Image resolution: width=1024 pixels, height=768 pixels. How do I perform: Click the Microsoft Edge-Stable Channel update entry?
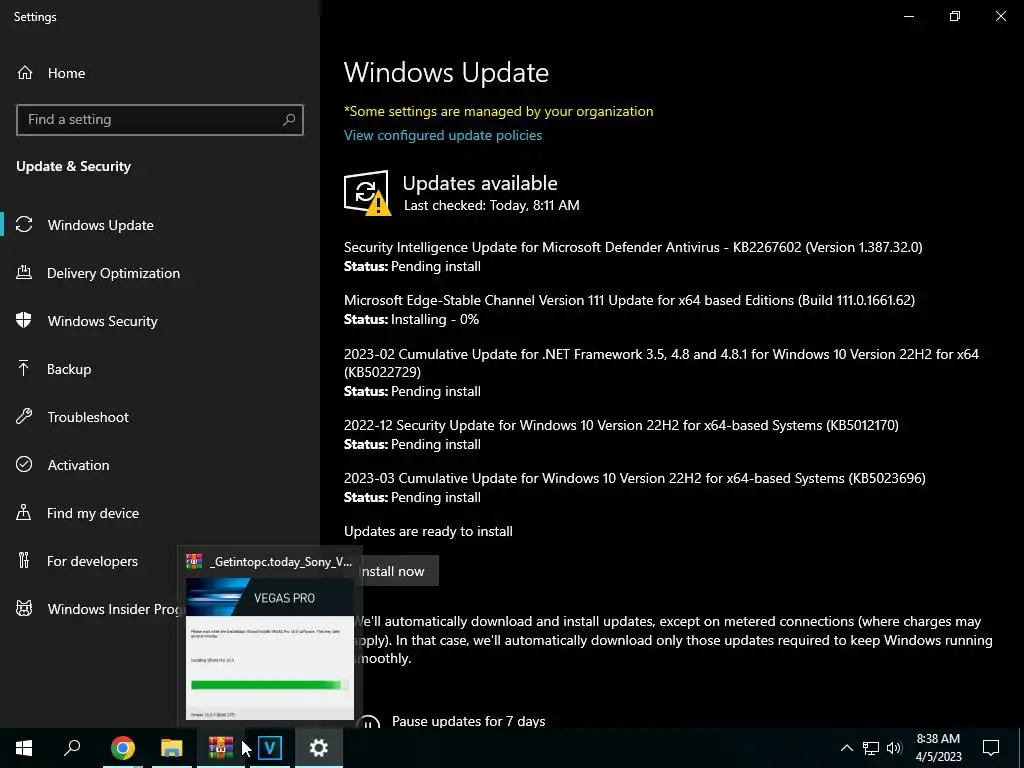pos(629,300)
